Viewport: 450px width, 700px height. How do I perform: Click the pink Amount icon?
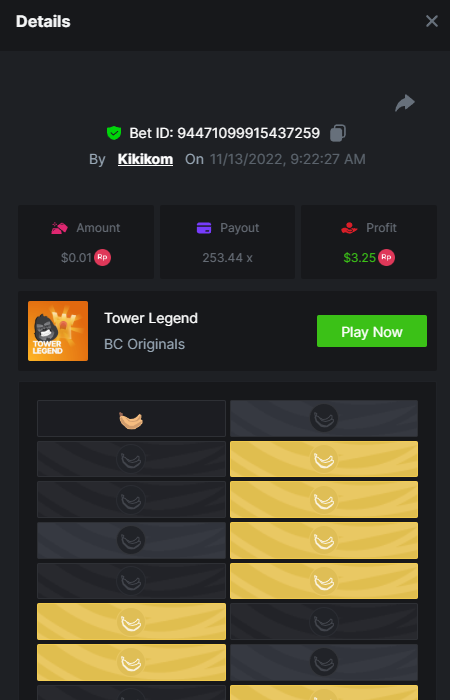(59, 228)
